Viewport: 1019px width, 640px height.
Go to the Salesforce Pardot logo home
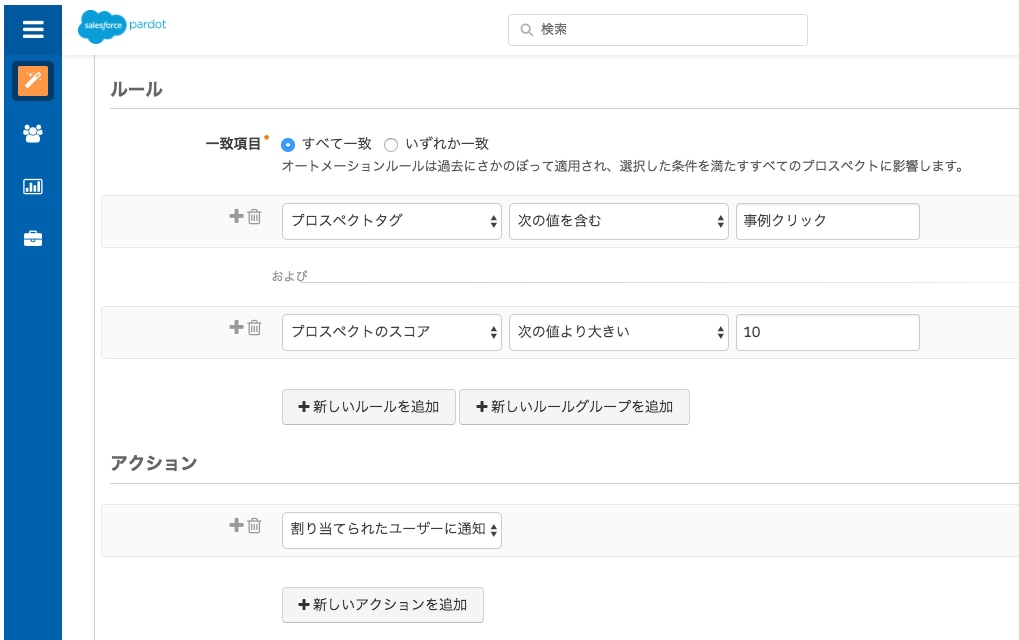pyautogui.click(x=122, y=27)
